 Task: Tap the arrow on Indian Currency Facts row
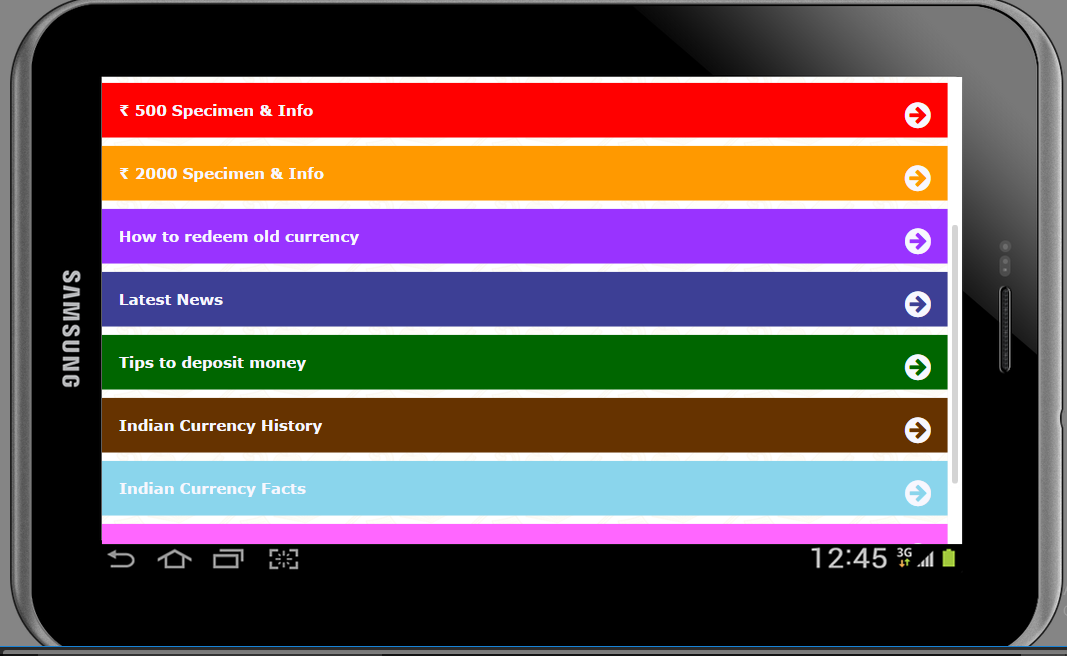click(917, 493)
